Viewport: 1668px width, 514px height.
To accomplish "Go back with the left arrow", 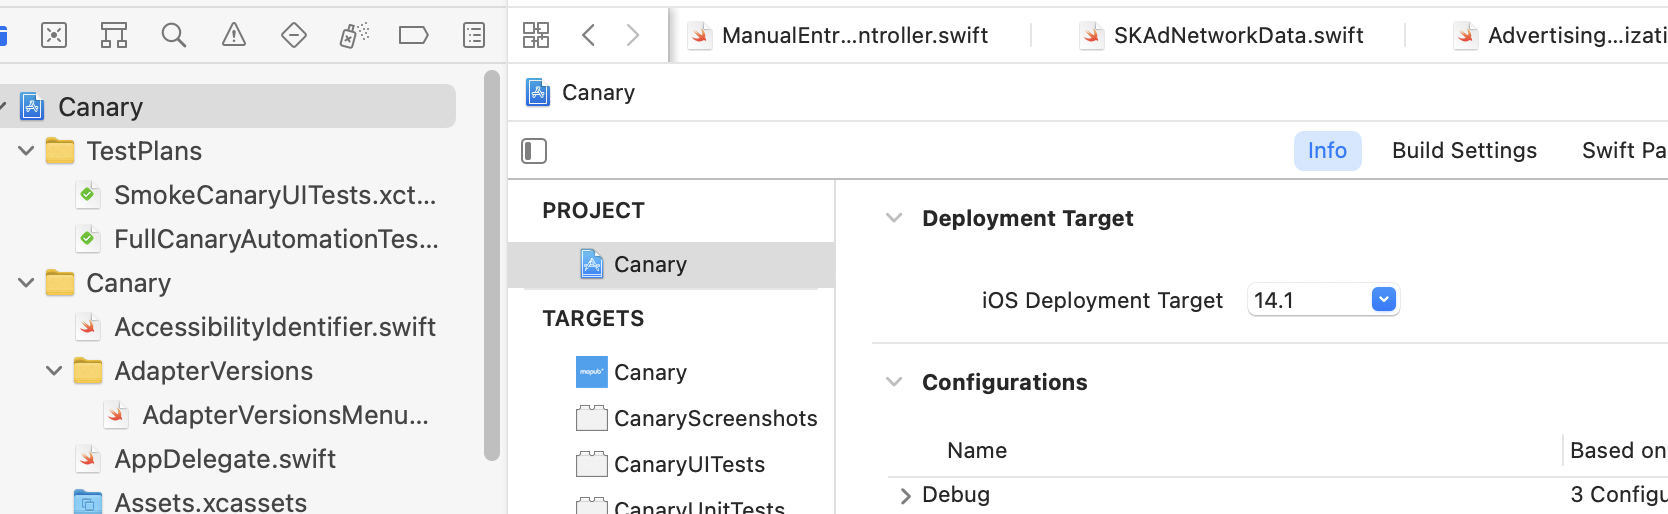I will tap(589, 36).
